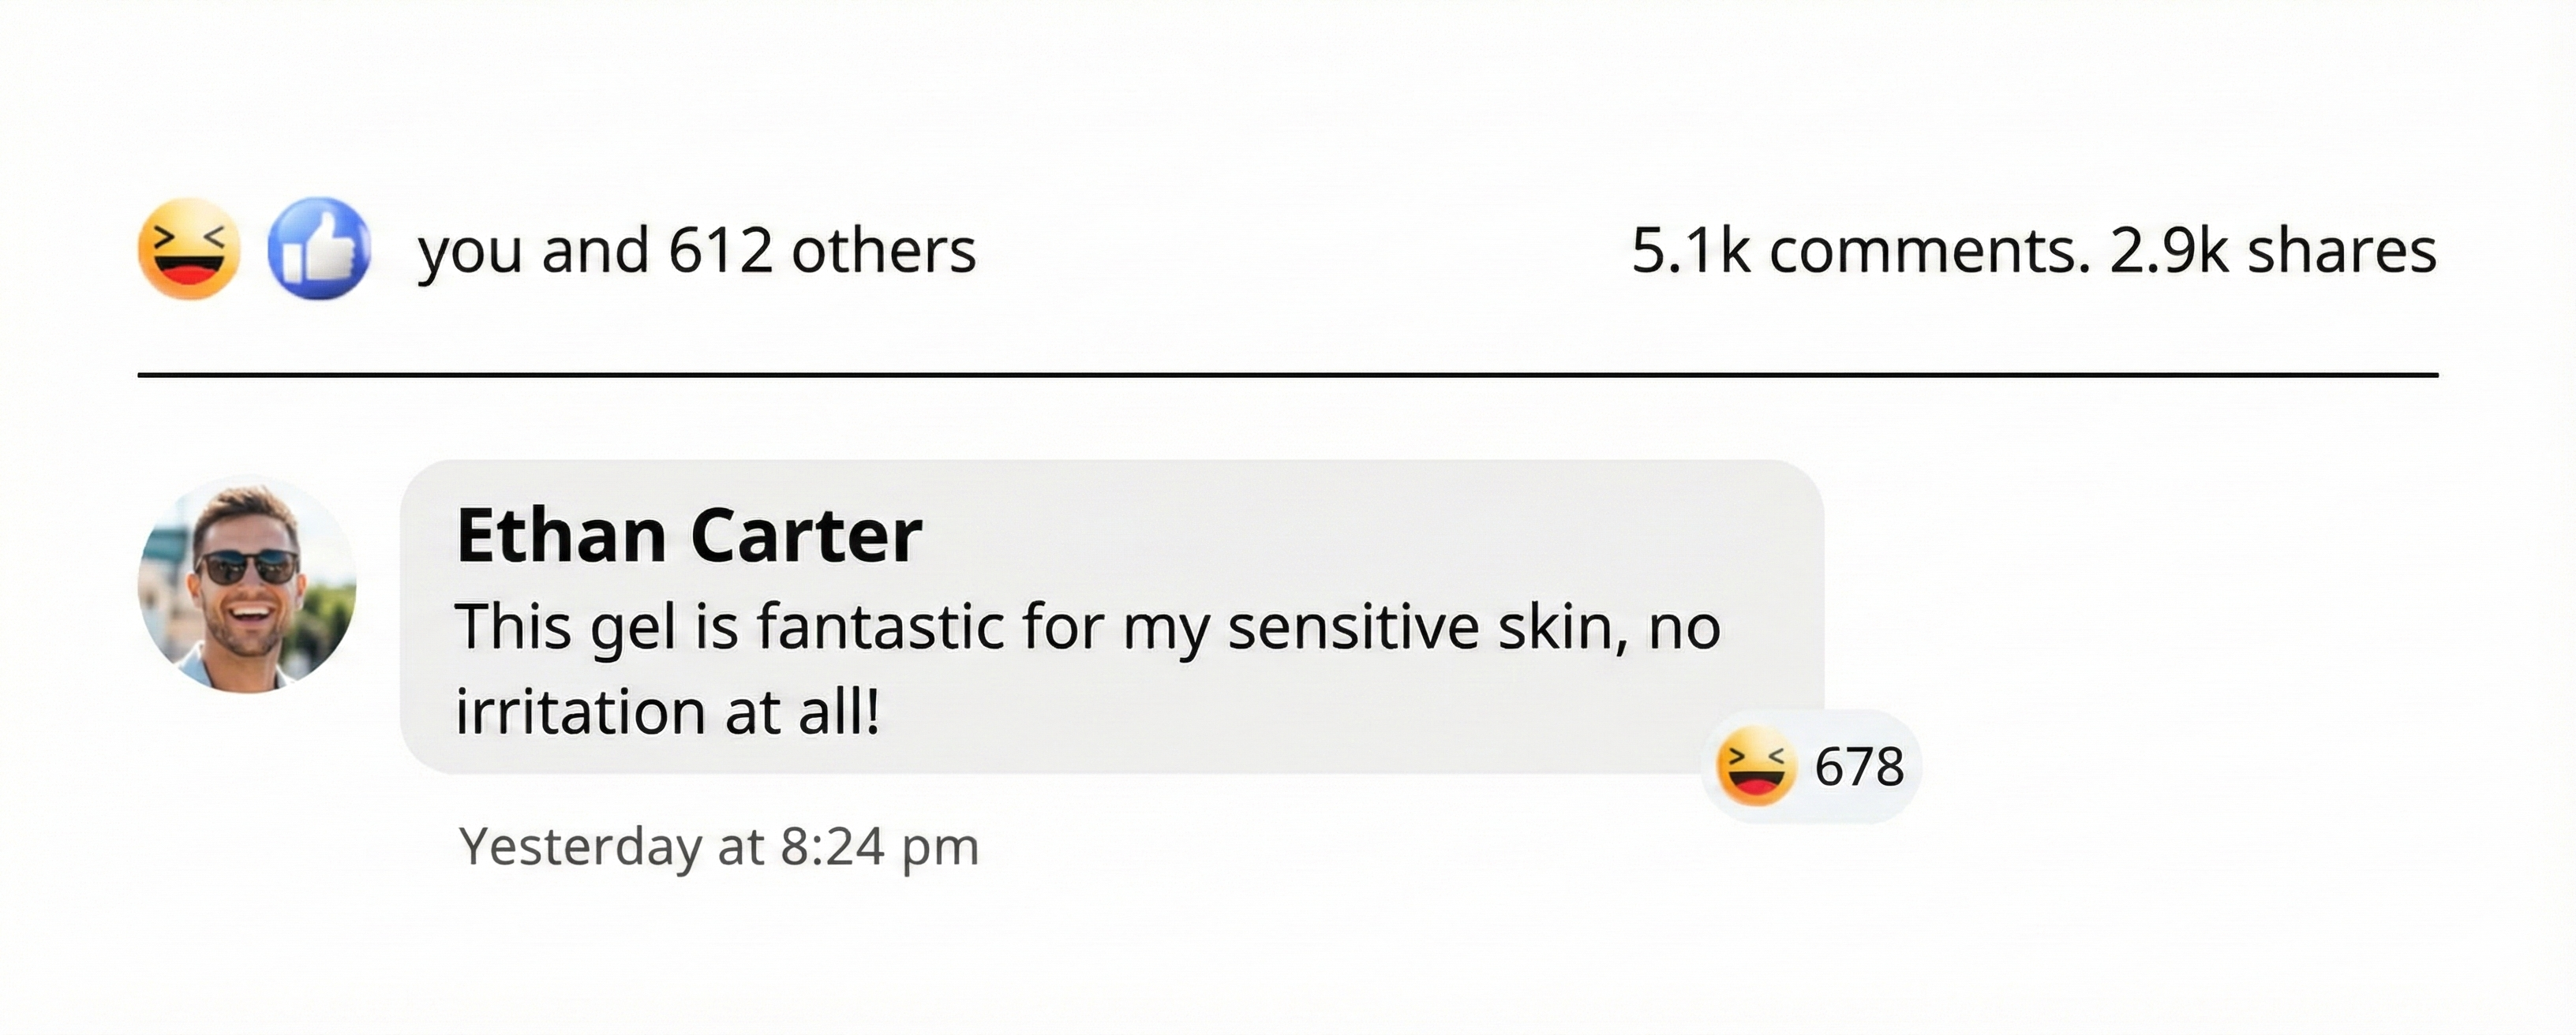View the 2.9k shares list
This screenshot has height=1035, width=2576.
coord(2273,250)
